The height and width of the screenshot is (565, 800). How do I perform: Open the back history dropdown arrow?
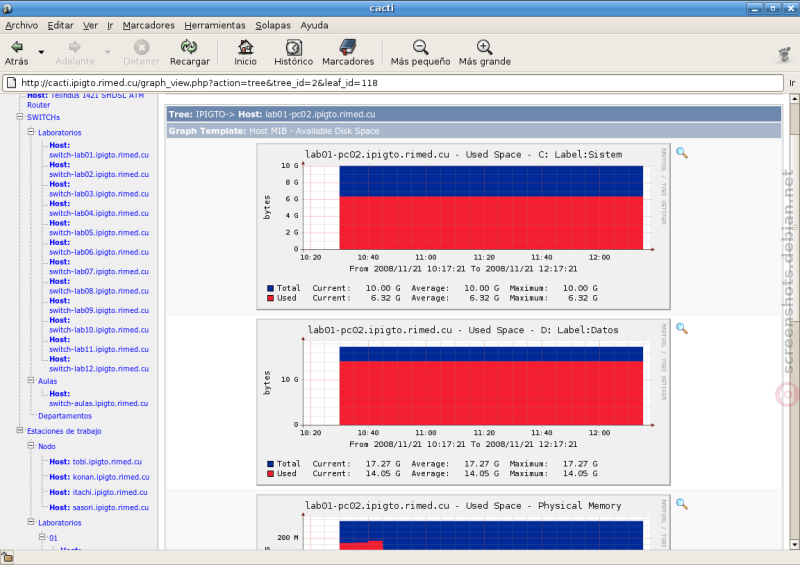[41, 52]
